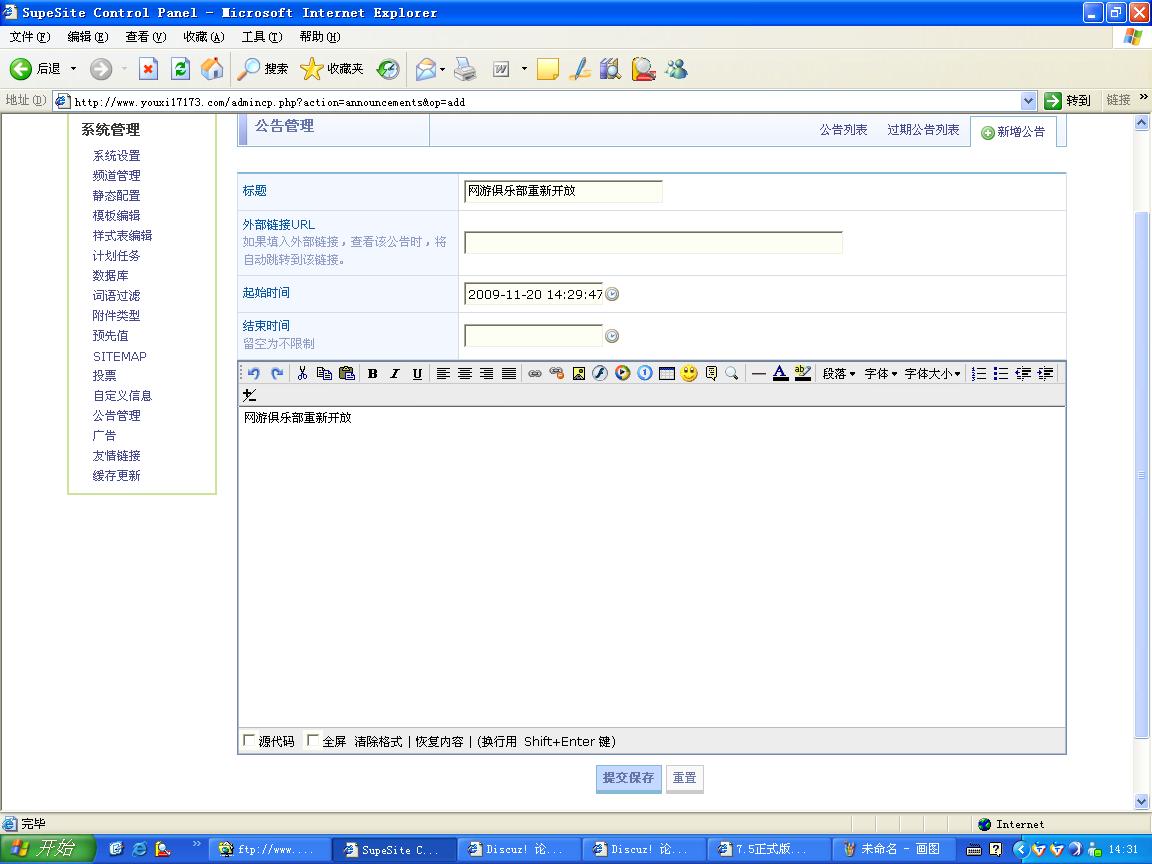Click IE refresh page icon

tap(180, 68)
